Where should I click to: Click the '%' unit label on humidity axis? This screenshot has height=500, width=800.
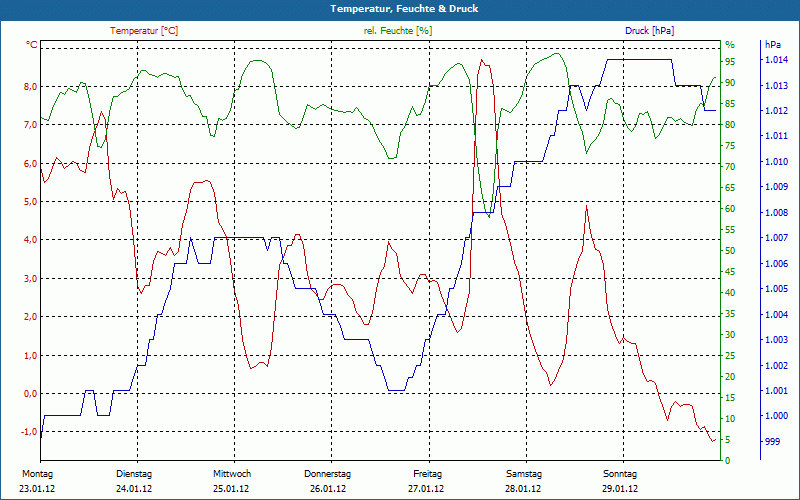(x=730, y=45)
